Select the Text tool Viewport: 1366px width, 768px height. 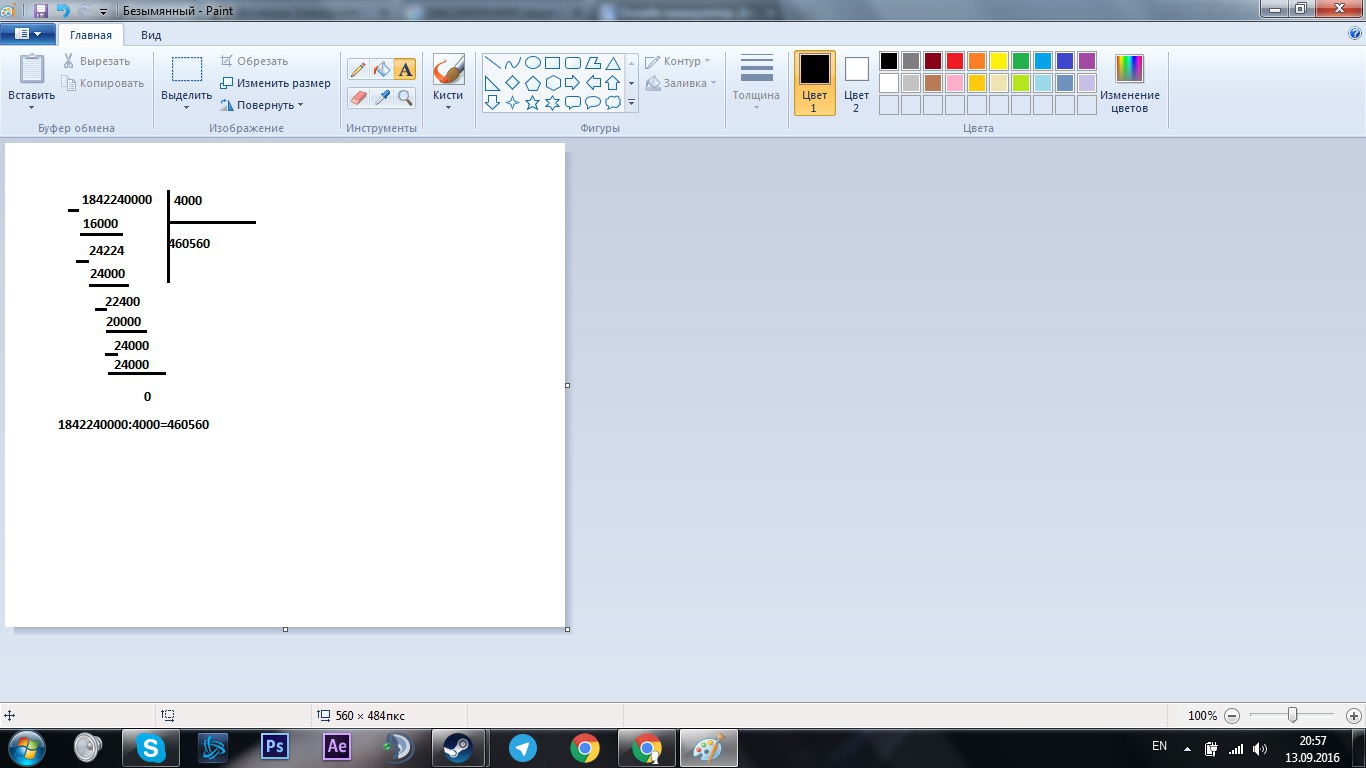click(x=405, y=69)
